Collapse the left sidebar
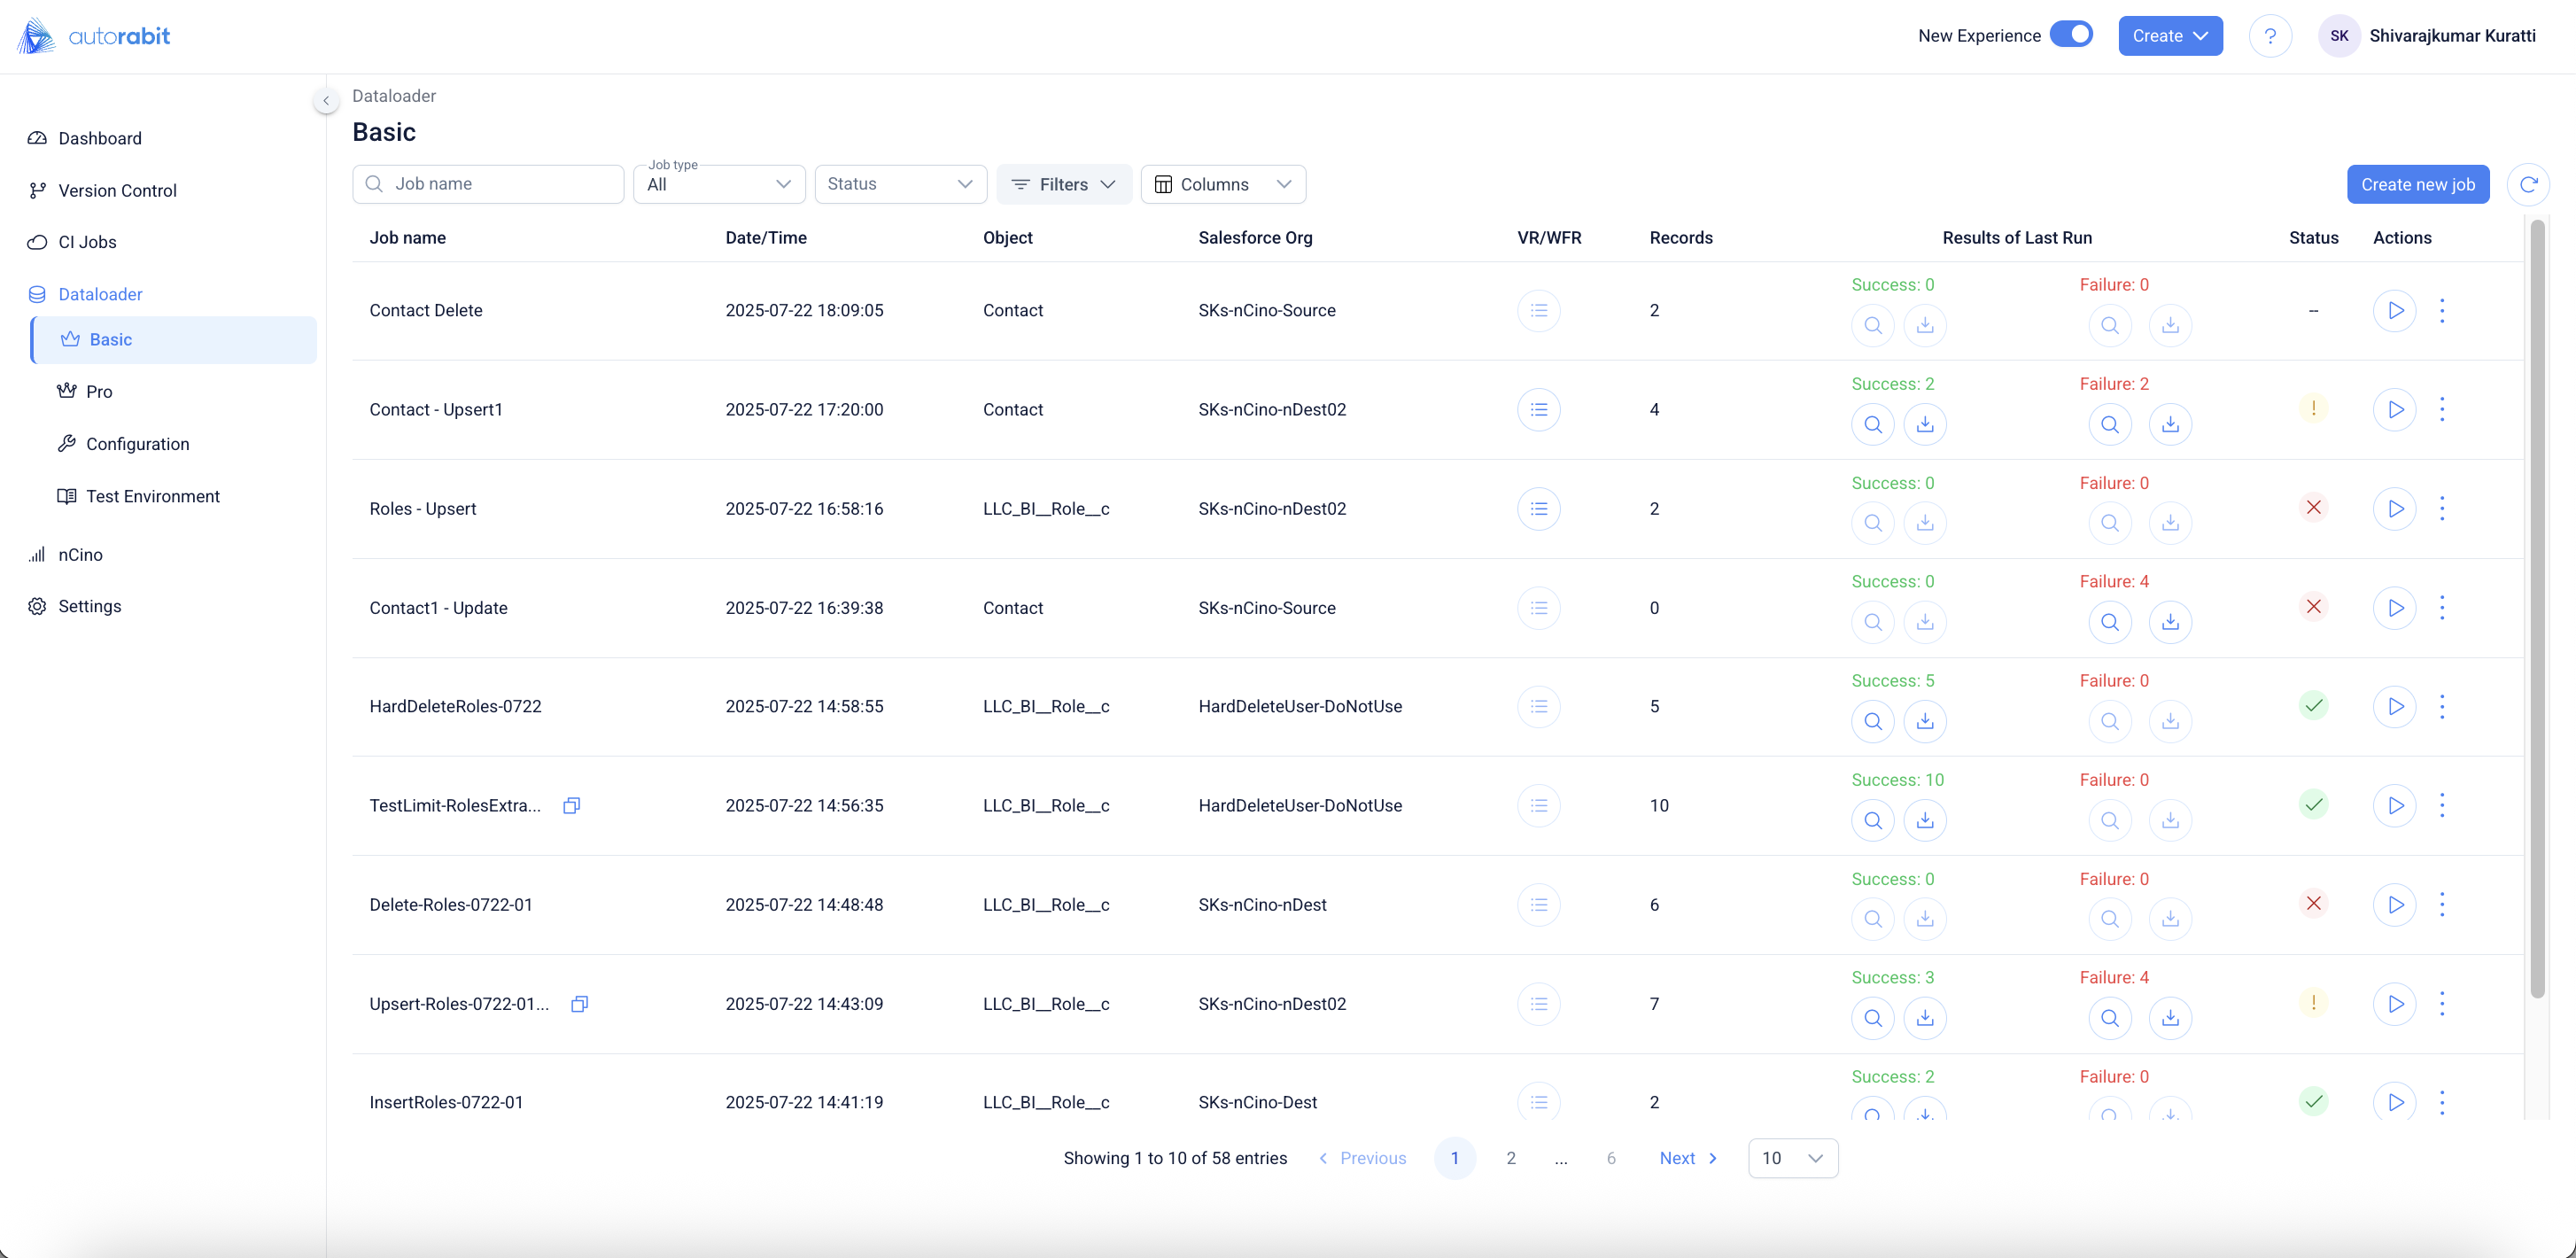Image resolution: width=2576 pixels, height=1258 pixels. (x=325, y=100)
